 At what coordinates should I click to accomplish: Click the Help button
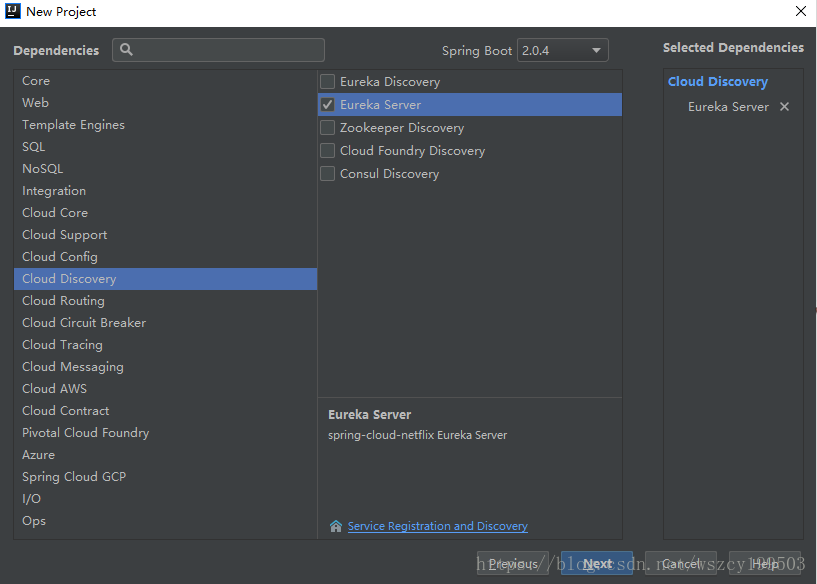click(765, 563)
